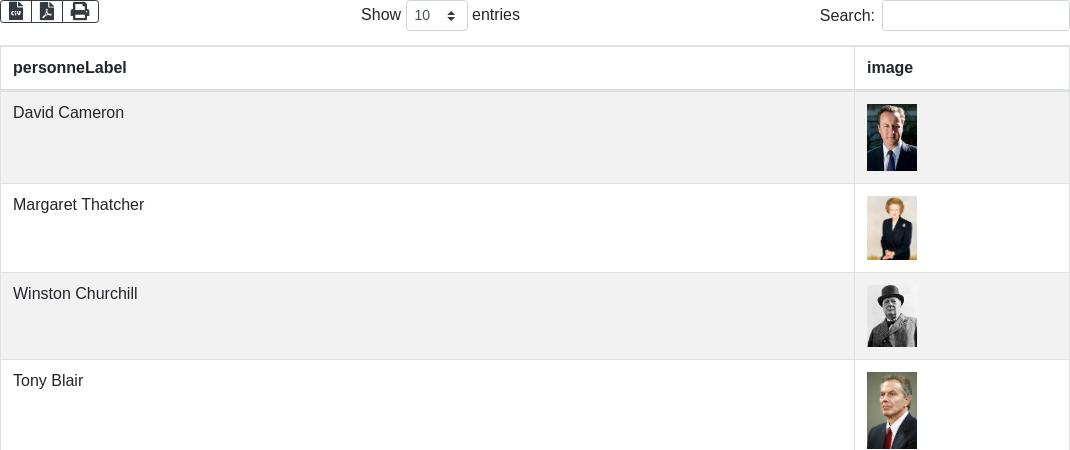Click empty space in Winston Churchill's image cell
The height and width of the screenshot is (450, 1070).
point(990,316)
